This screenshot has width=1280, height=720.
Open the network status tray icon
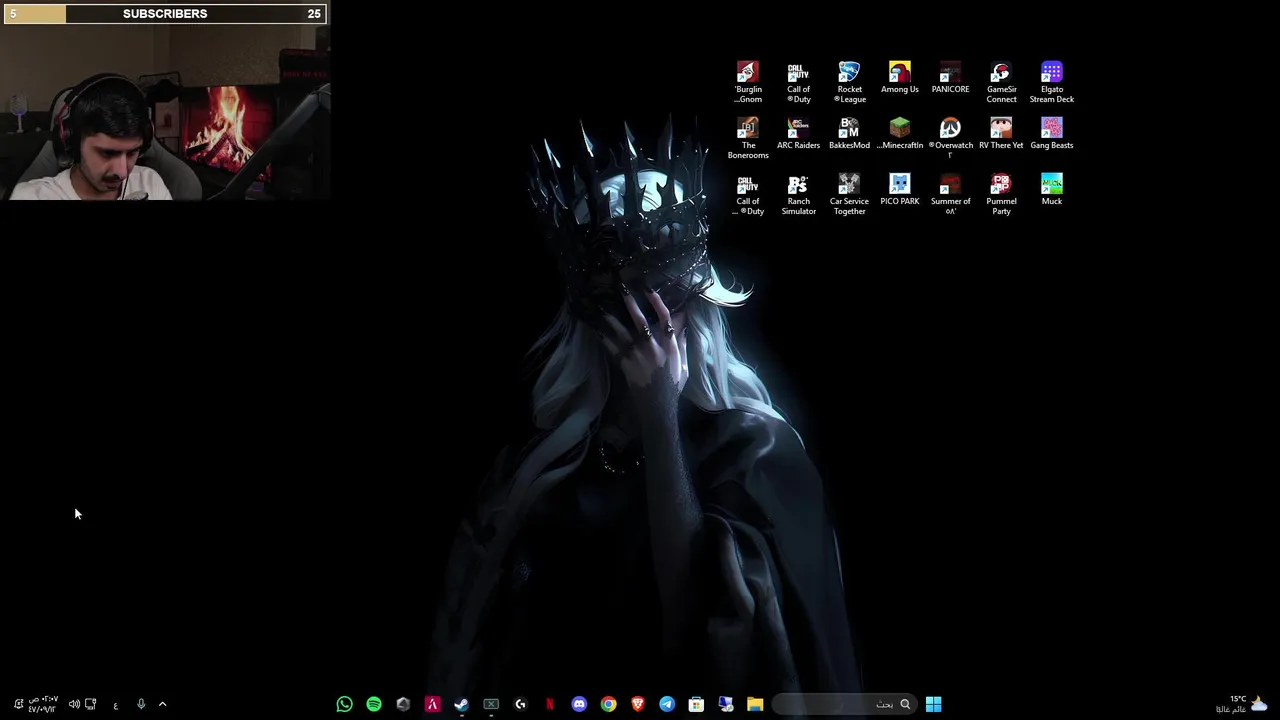(91, 704)
